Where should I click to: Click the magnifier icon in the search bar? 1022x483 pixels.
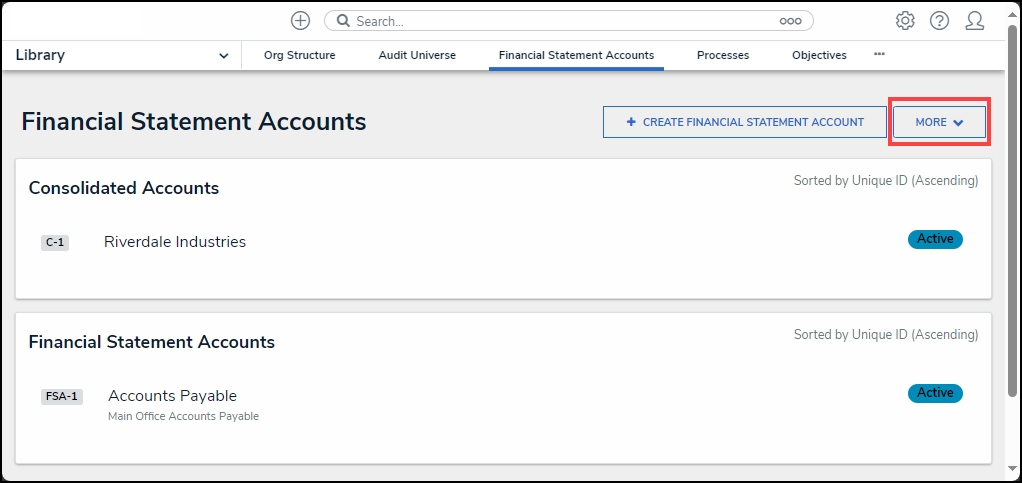click(x=343, y=21)
